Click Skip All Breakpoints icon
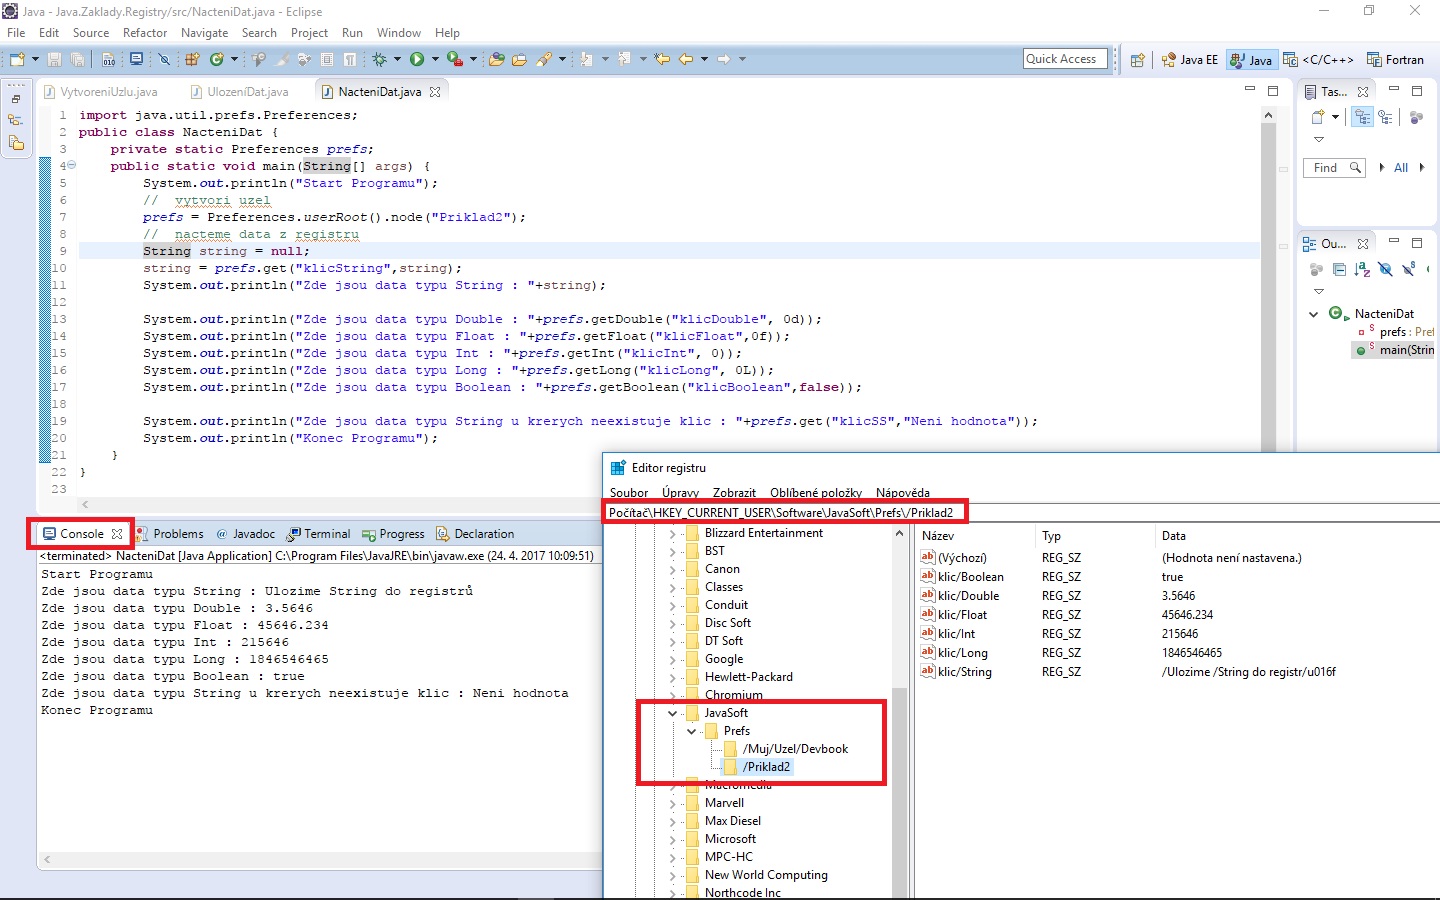The width and height of the screenshot is (1440, 900). click(x=164, y=60)
